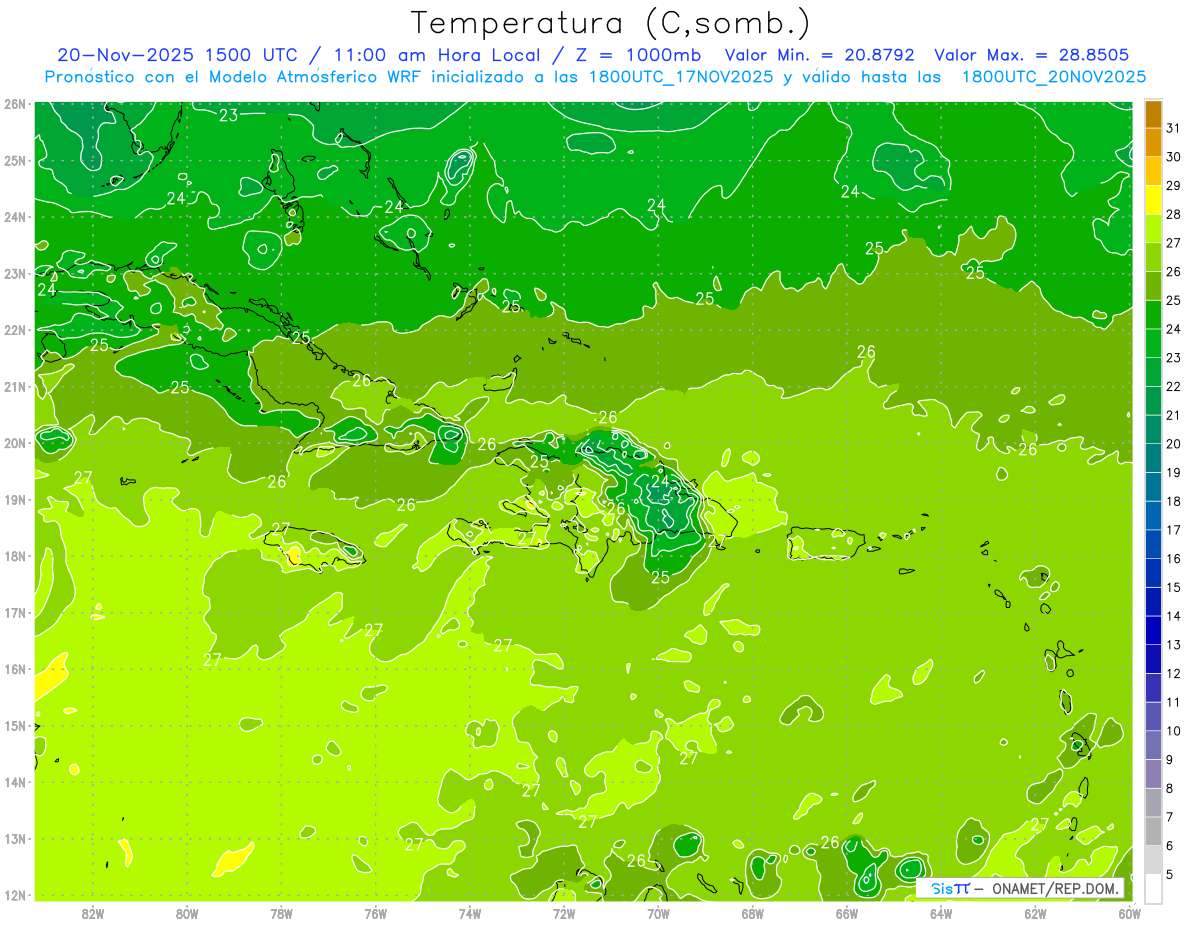1200x927 pixels.
Task: Click the 64W longitude axis label
Action: 941,914
